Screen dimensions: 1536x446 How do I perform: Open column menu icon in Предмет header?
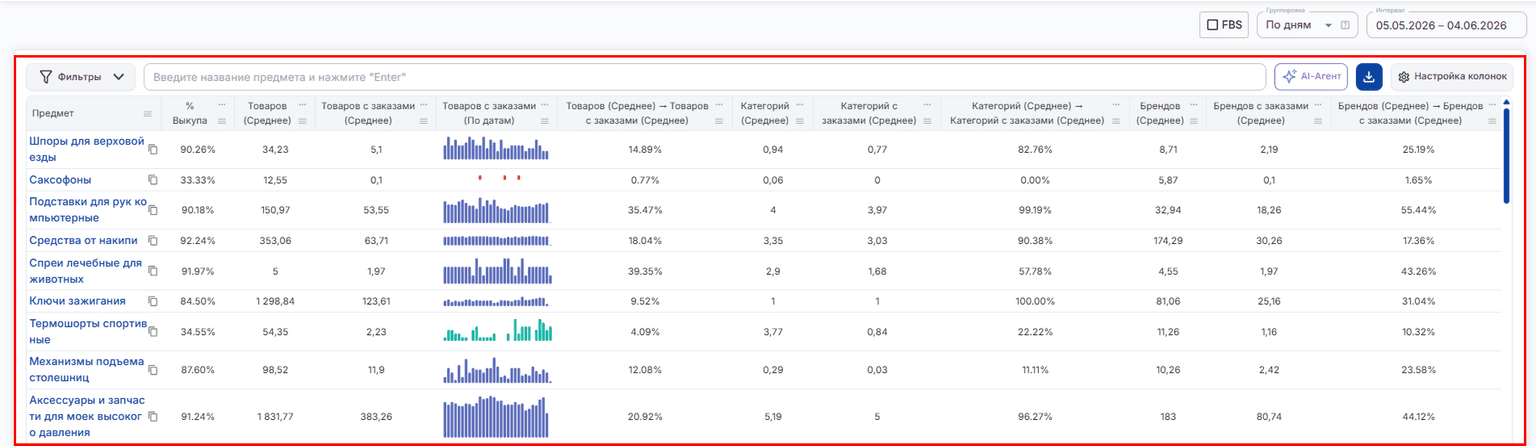pyautogui.click(x=148, y=113)
